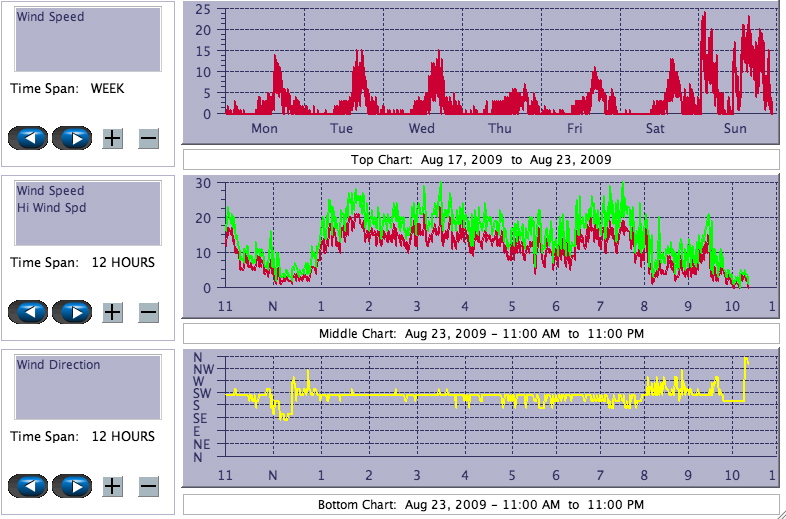This screenshot has width=786, height=519.
Task: Select Wind Speed in the middle chart list
Action: 51,191
